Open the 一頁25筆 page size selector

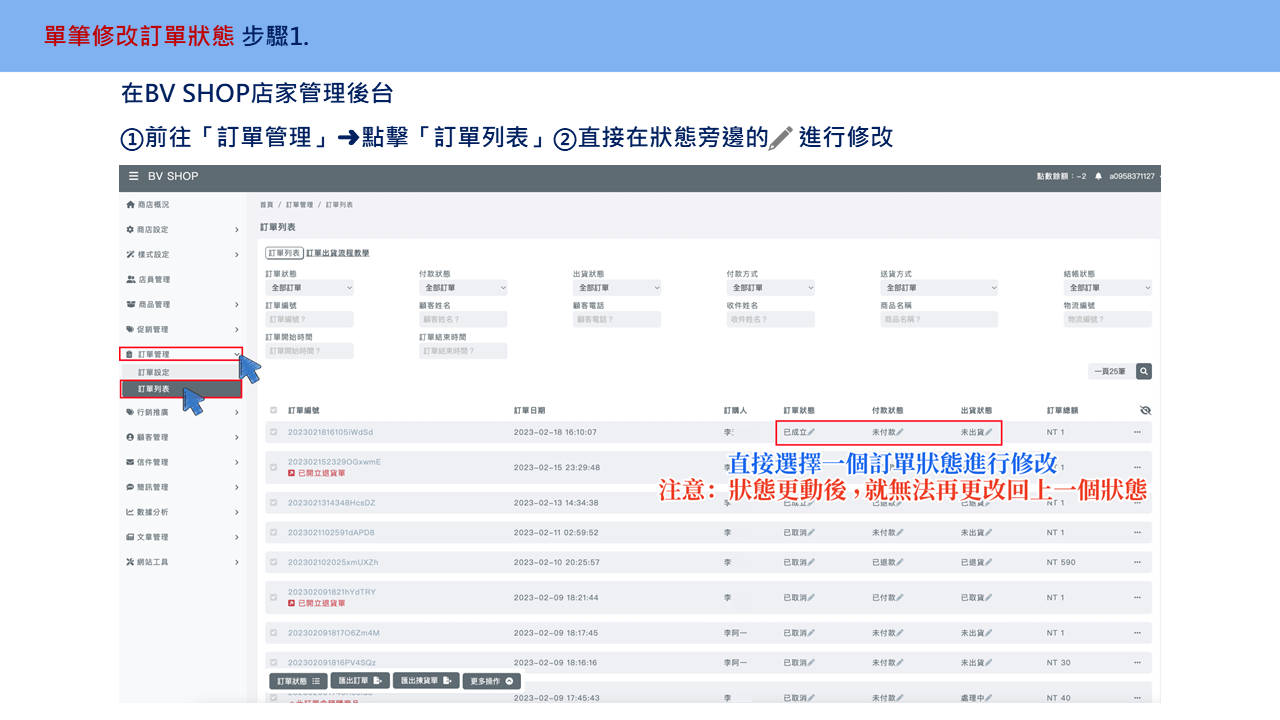click(x=1110, y=371)
